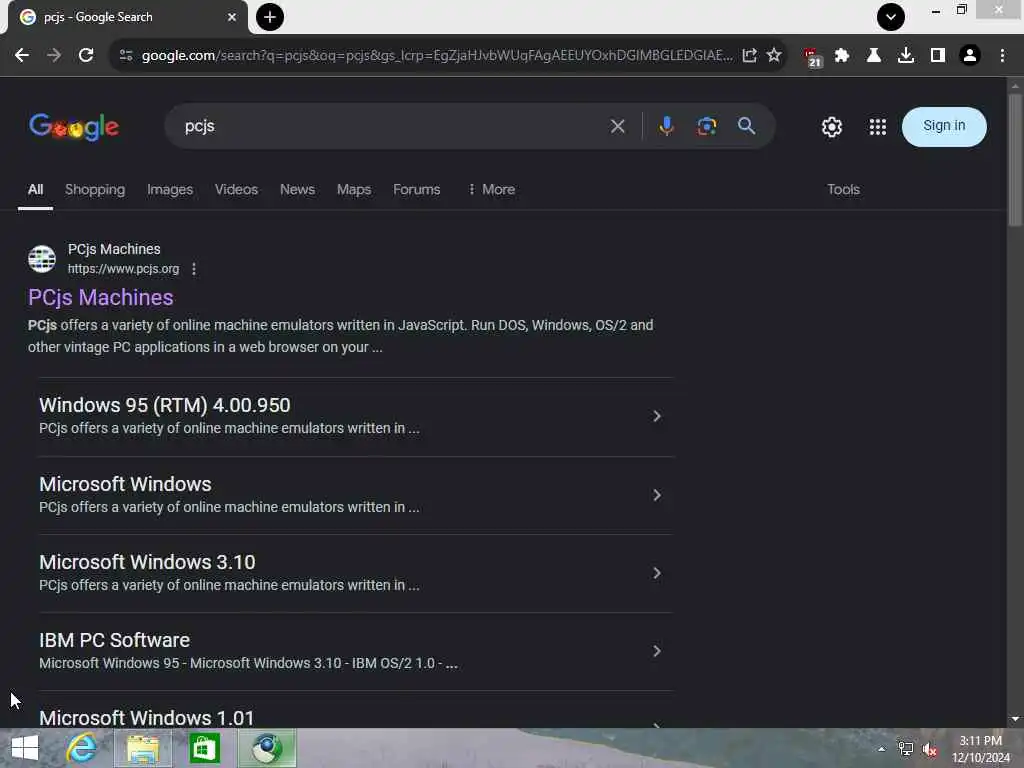The height and width of the screenshot is (768, 1024).
Task: Expand chevron for Windows 95 (RTM) row
Action: click(x=657, y=416)
